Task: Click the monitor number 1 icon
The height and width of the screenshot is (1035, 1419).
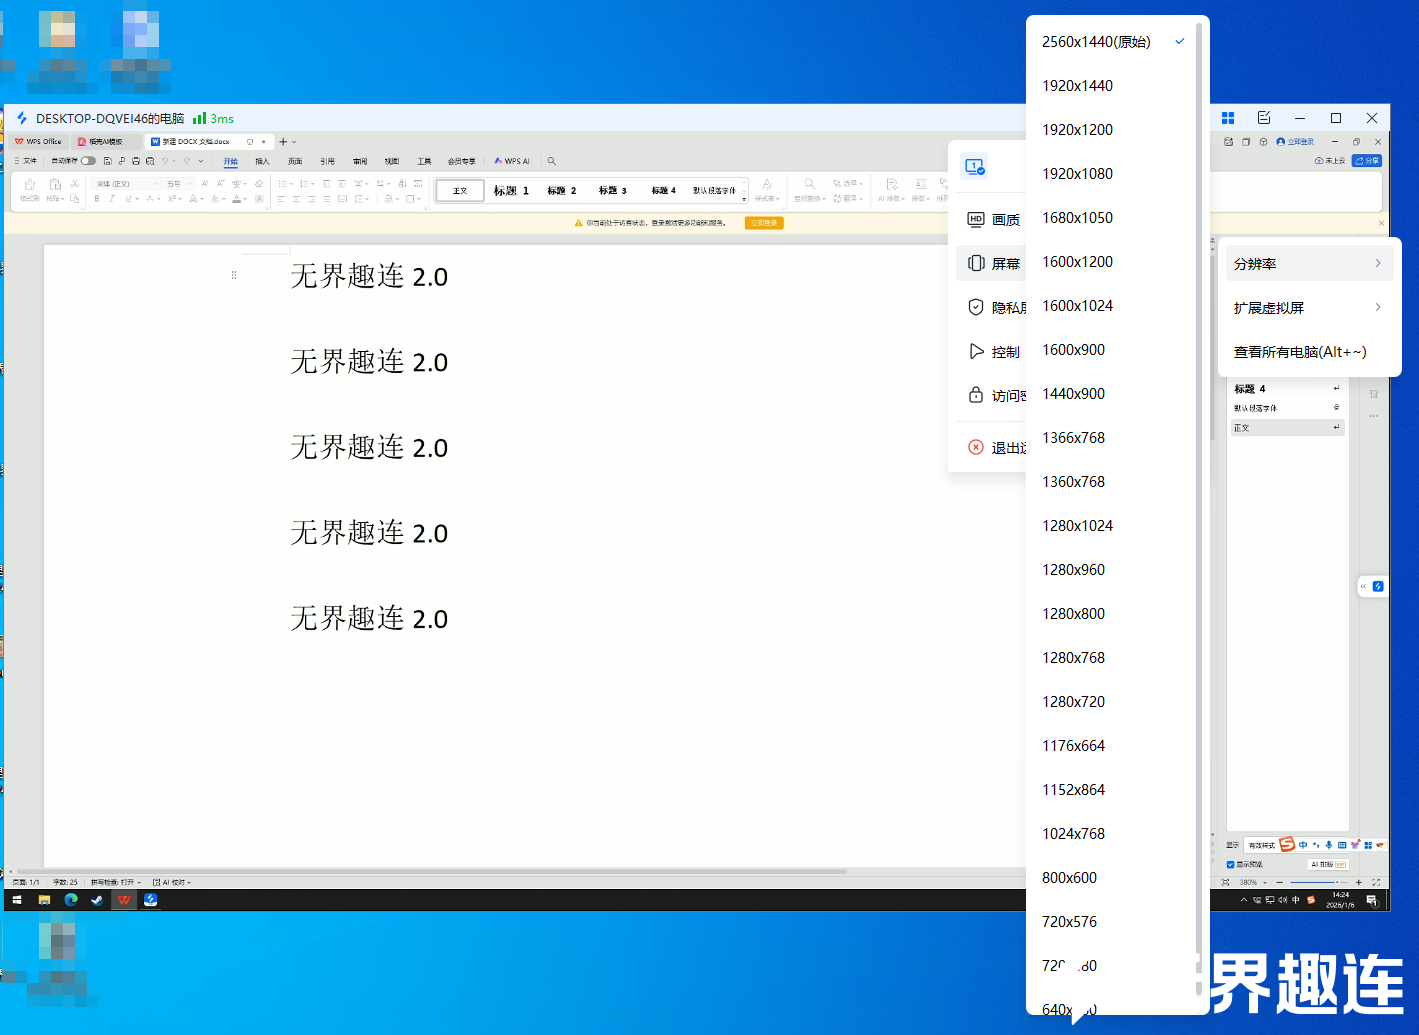Action: [975, 167]
